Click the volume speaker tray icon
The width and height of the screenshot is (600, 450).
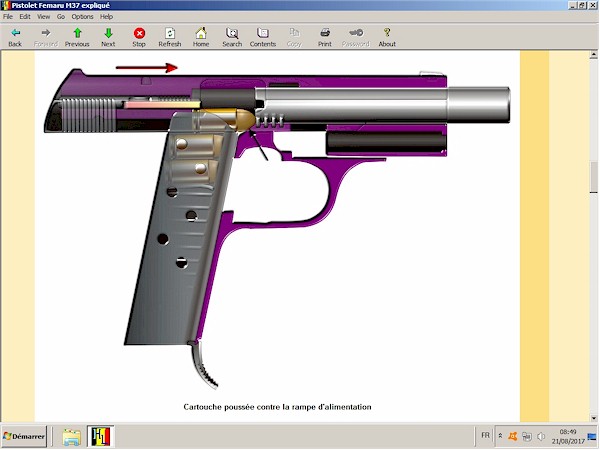[x=541, y=436]
